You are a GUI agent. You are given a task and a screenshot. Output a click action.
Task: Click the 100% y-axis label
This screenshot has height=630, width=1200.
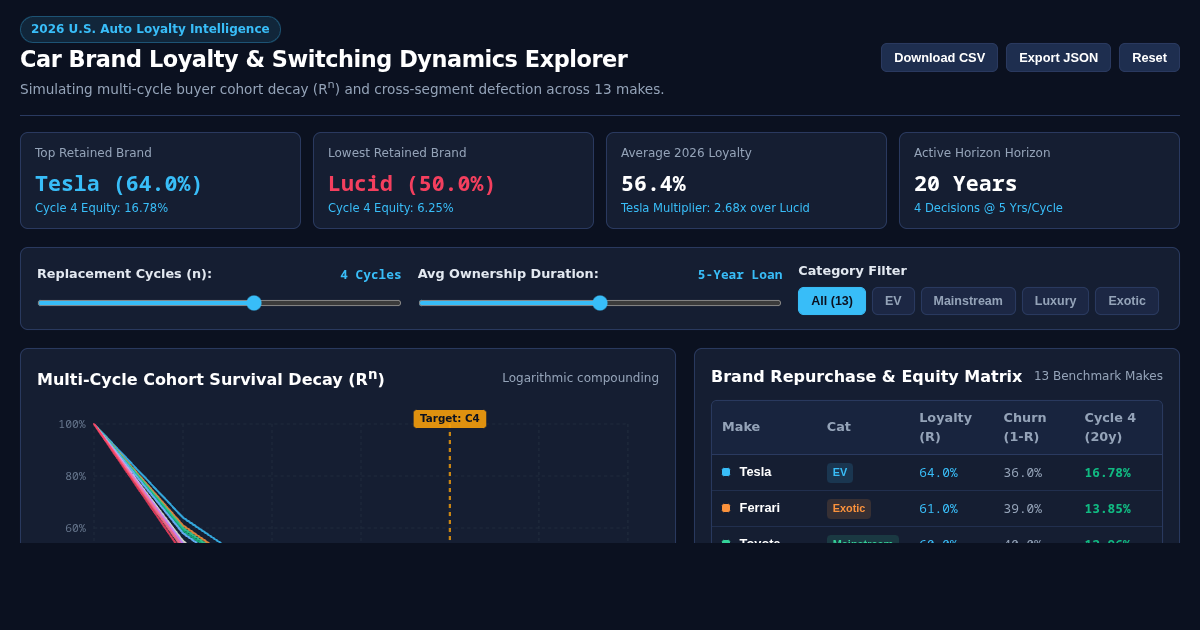[72, 424]
